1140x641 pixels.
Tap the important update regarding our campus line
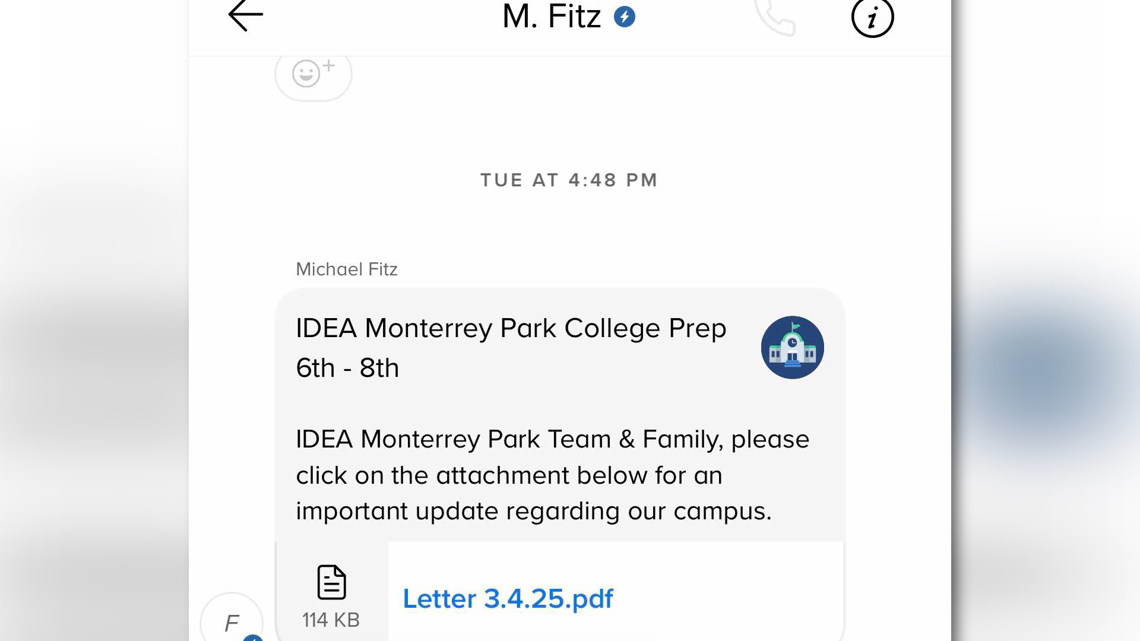(534, 512)
